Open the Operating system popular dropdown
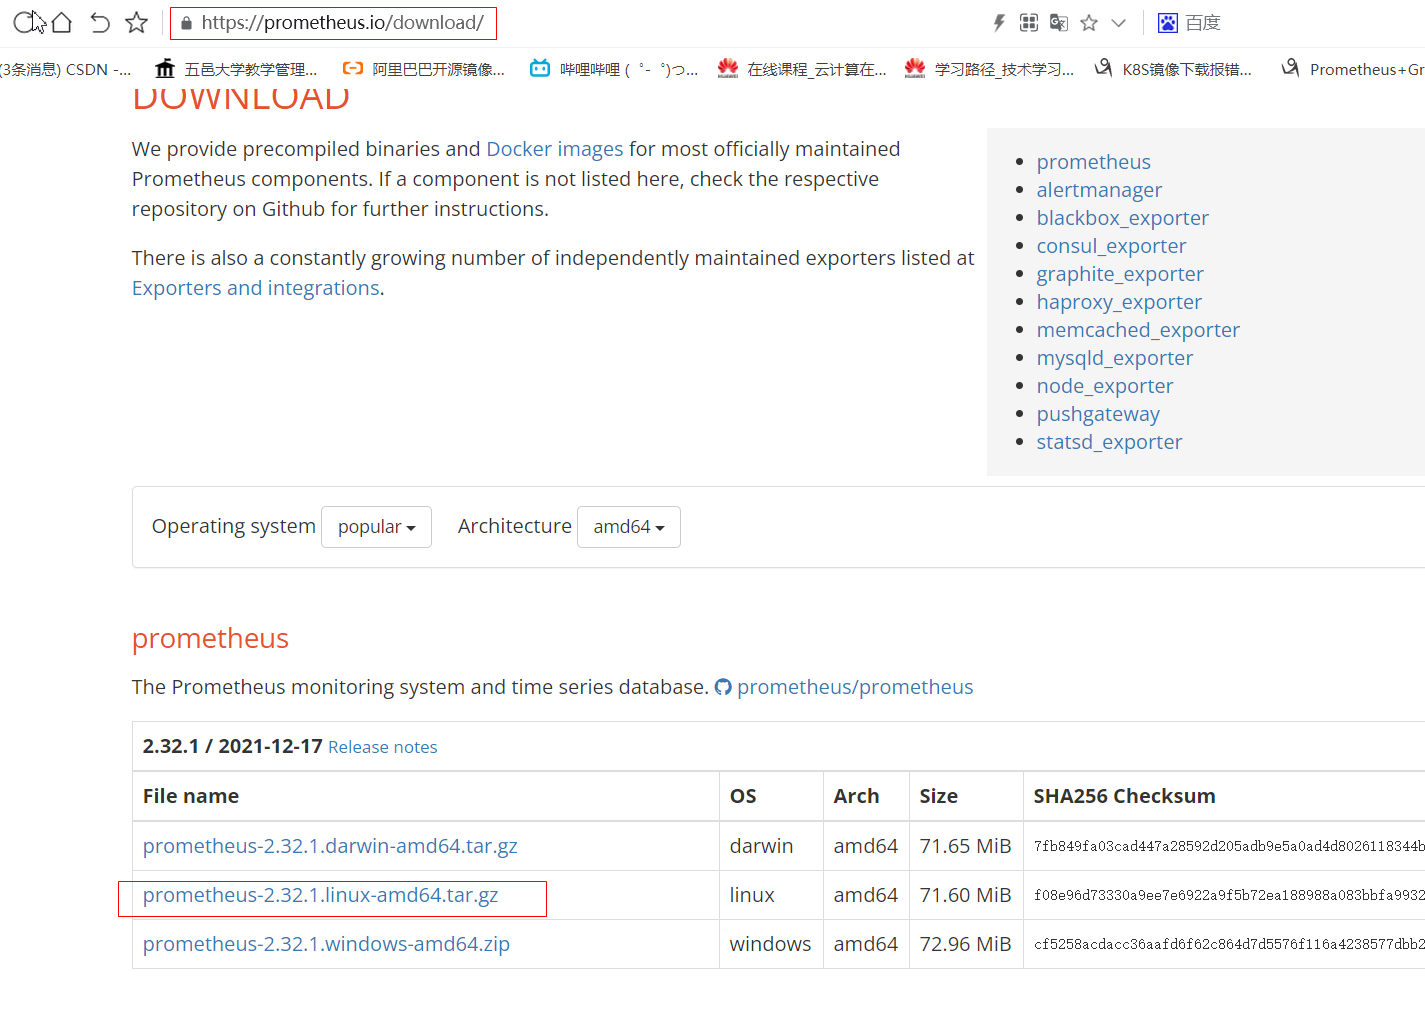The height and width of the screenshot is (1010, 1425). [376, 527]
